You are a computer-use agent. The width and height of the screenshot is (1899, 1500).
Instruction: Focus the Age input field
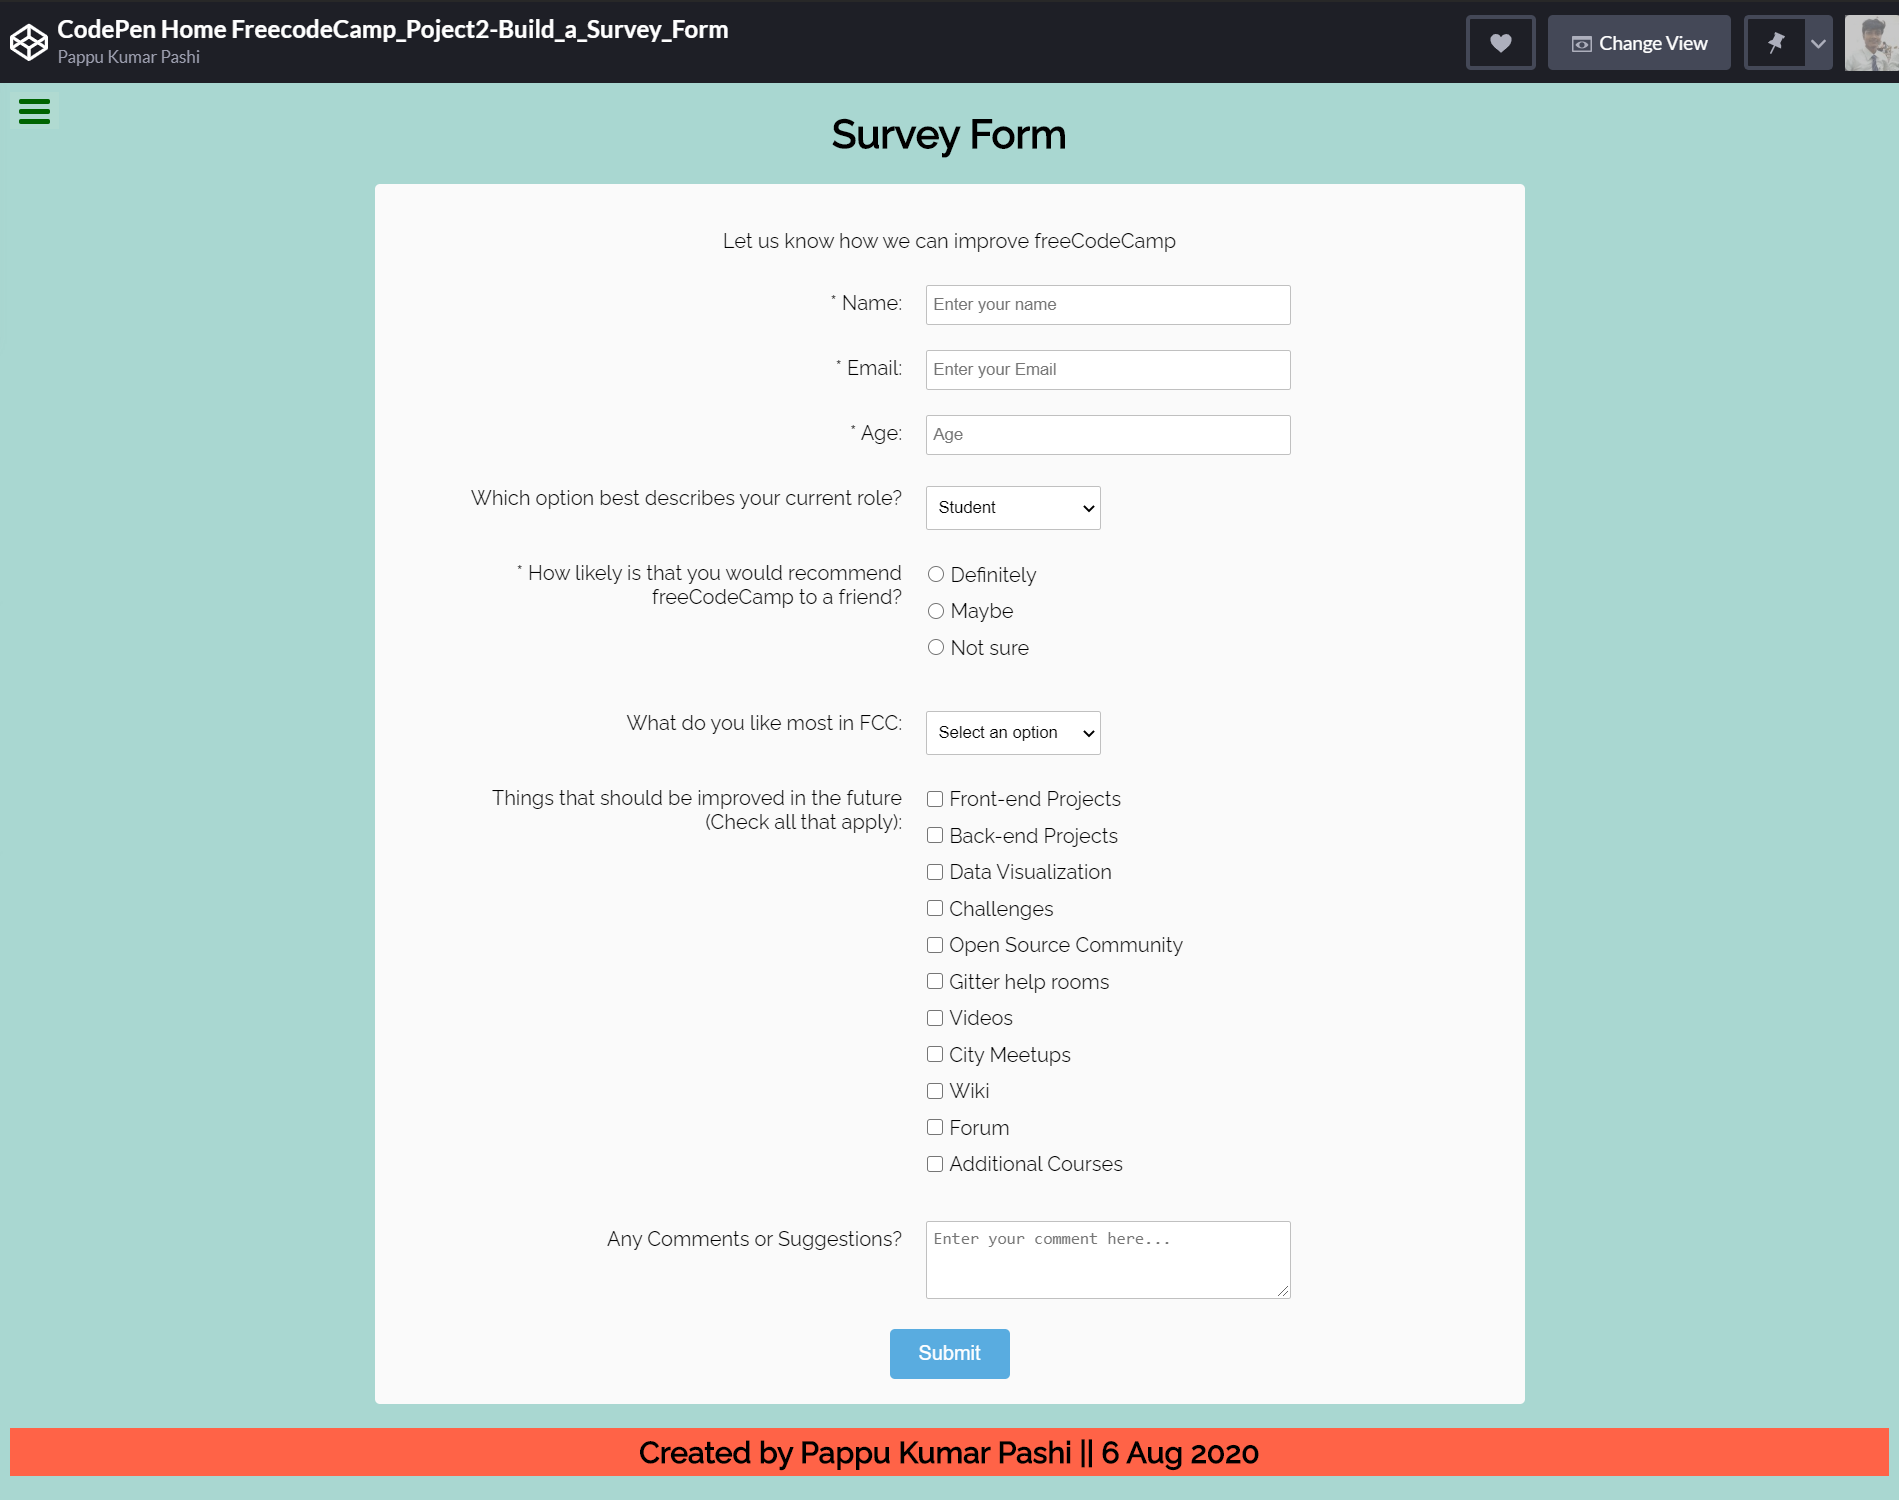click(x=1108, y=435)
